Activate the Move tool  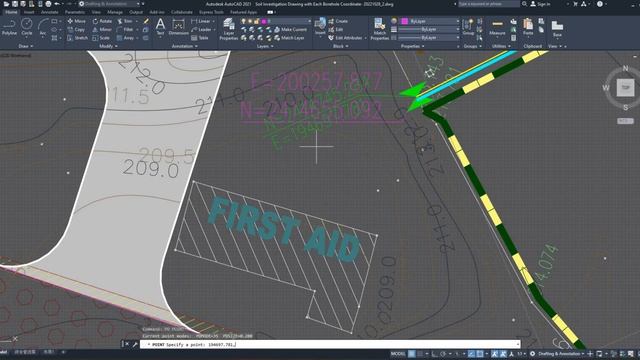coord(76,21)
